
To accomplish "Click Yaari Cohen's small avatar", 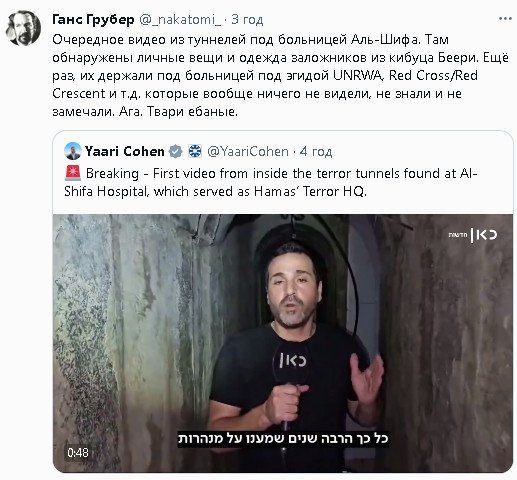I will pos(73,151).
